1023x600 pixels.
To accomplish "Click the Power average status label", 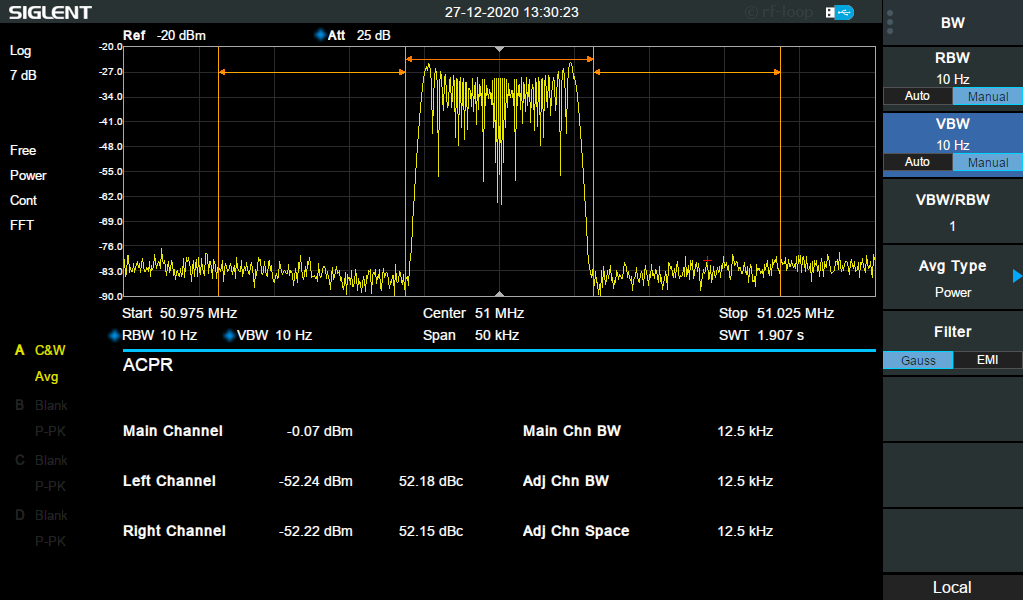I will (28, 175).
